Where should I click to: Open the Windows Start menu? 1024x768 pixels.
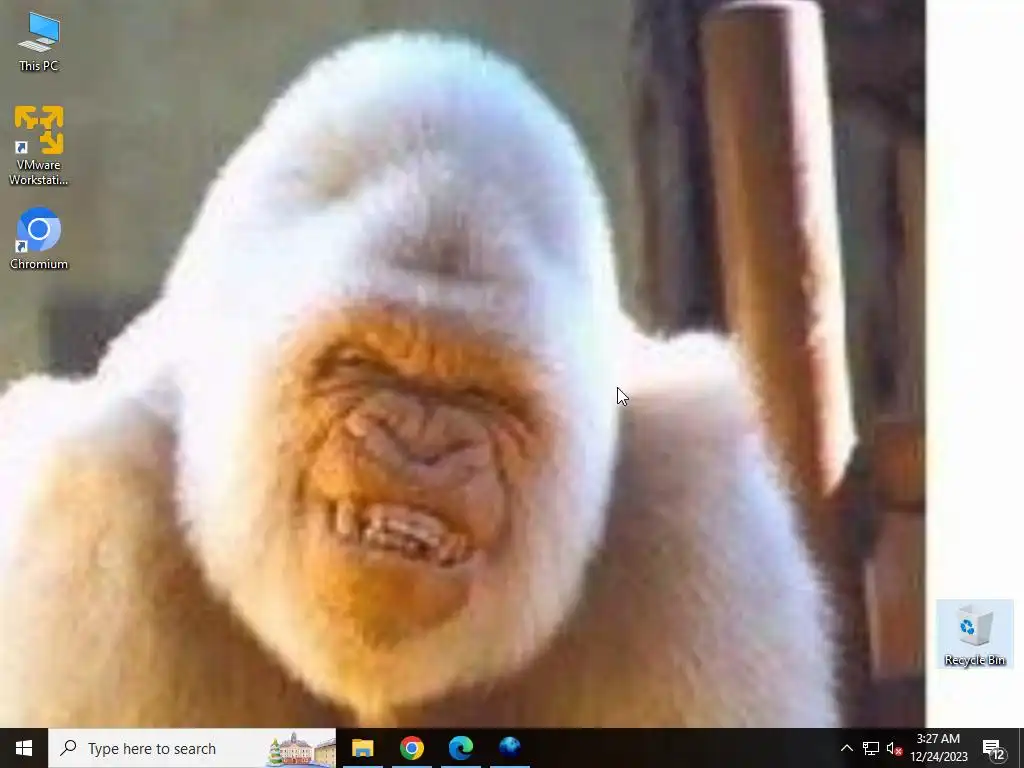pos(24,748)
